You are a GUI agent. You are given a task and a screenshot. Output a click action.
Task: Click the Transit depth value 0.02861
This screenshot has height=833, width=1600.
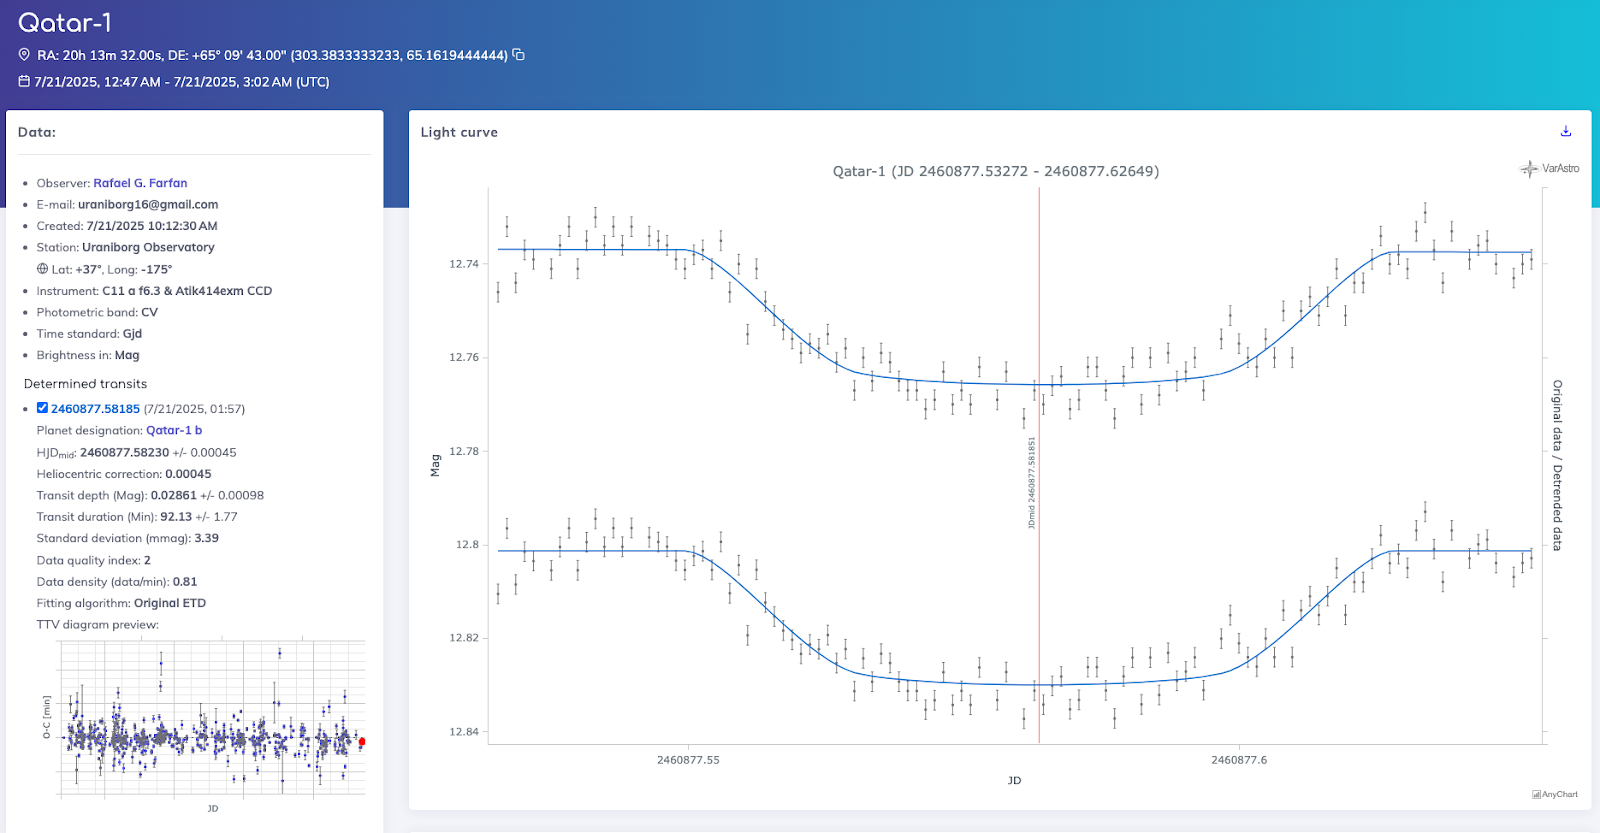tap(174, 495)
